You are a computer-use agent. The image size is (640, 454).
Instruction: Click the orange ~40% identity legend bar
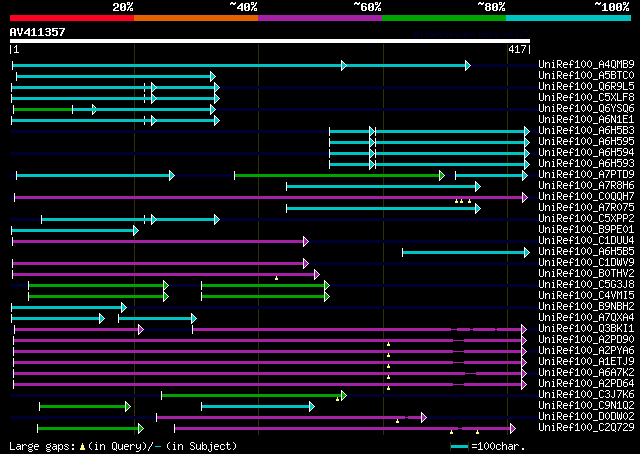pyautogui.click(x=196, y=18)
